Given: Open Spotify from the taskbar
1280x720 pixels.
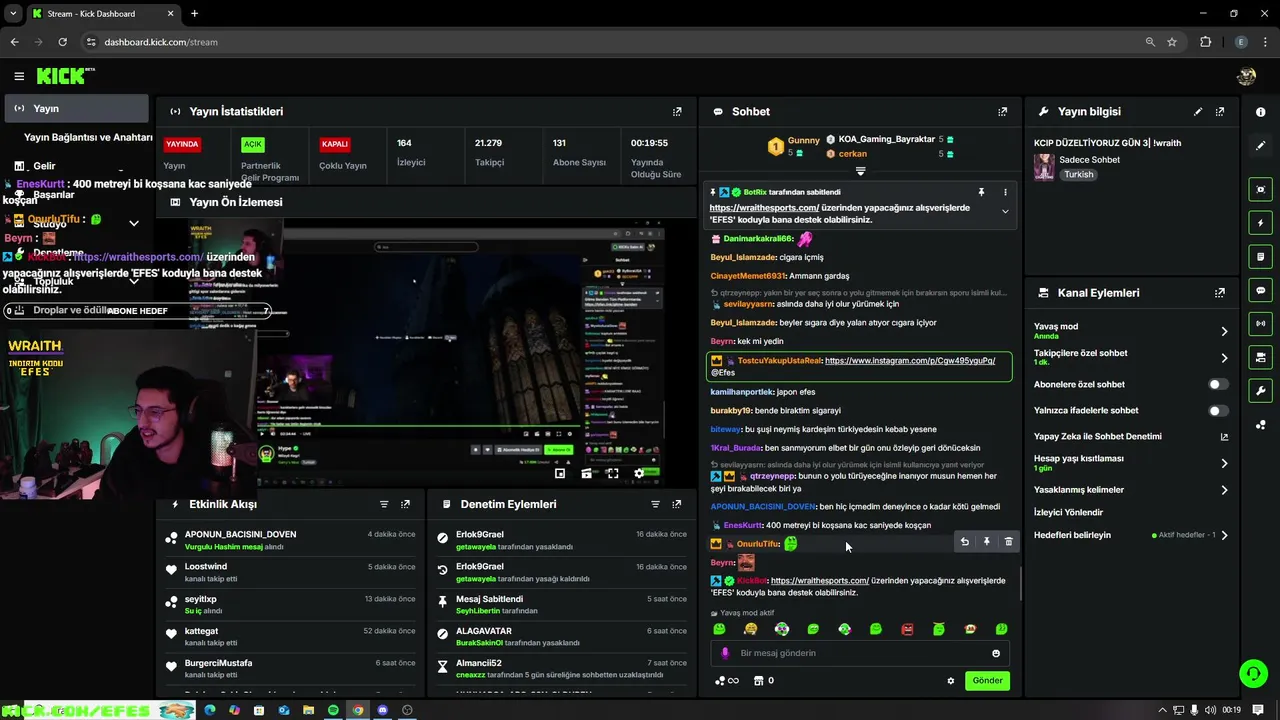Looking at the screenshot, I should [333, 710].
